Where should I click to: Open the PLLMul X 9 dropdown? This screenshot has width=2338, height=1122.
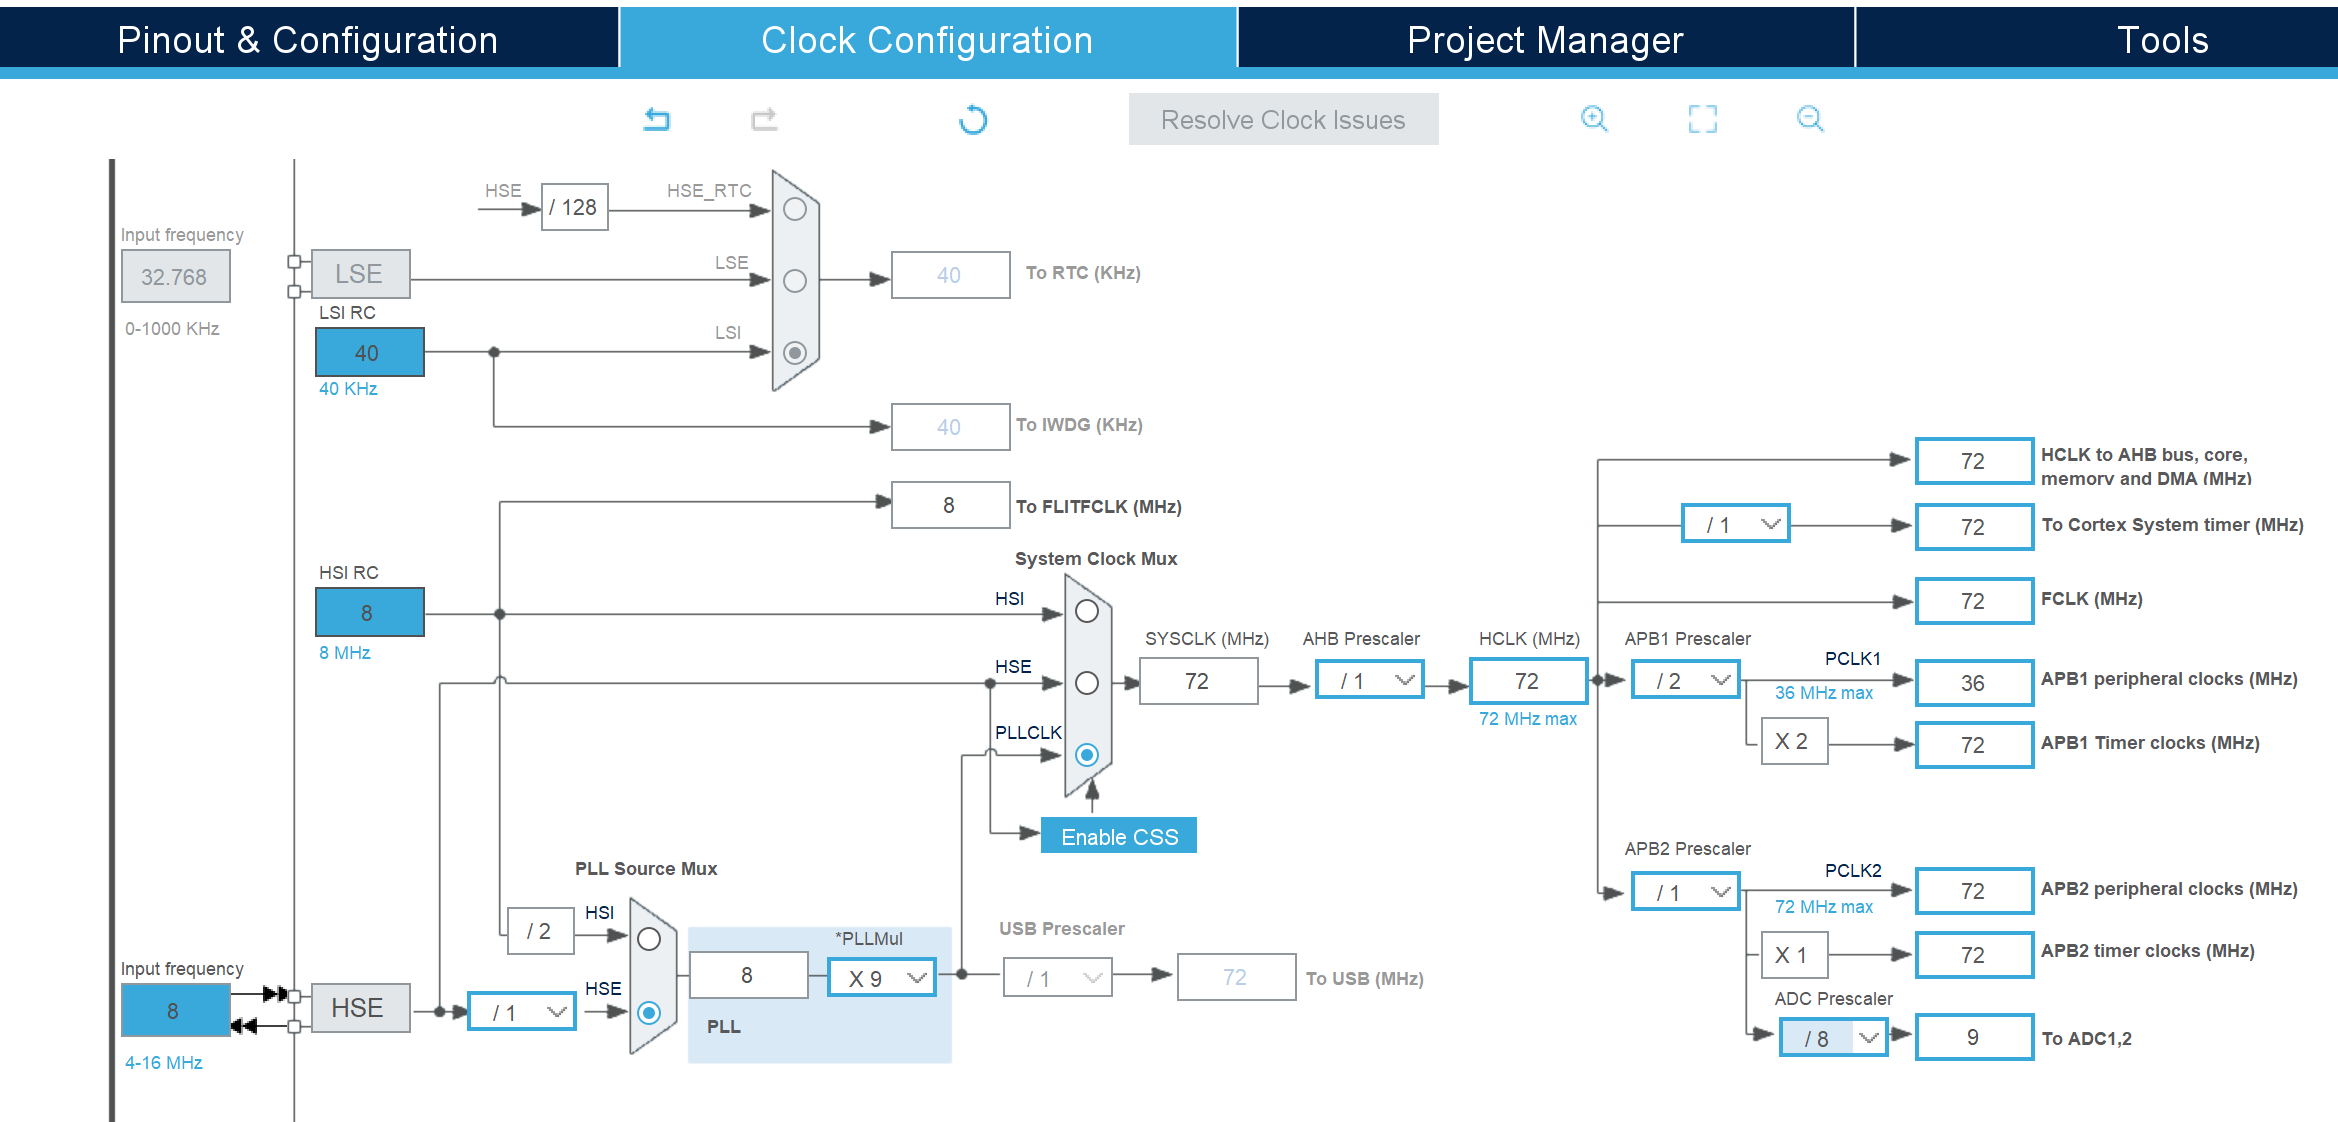(882, 978)
